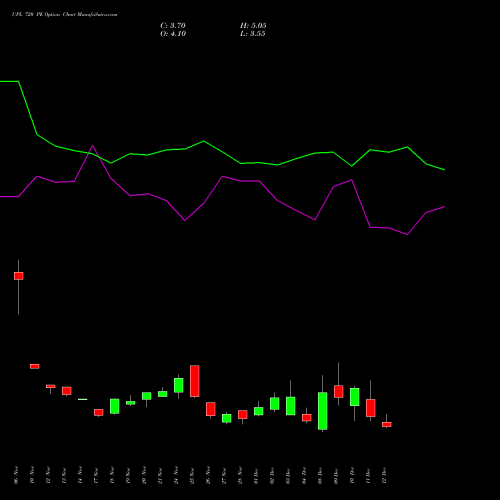
Task: Click the '08 Dec' date axis label
Action: 320,475
